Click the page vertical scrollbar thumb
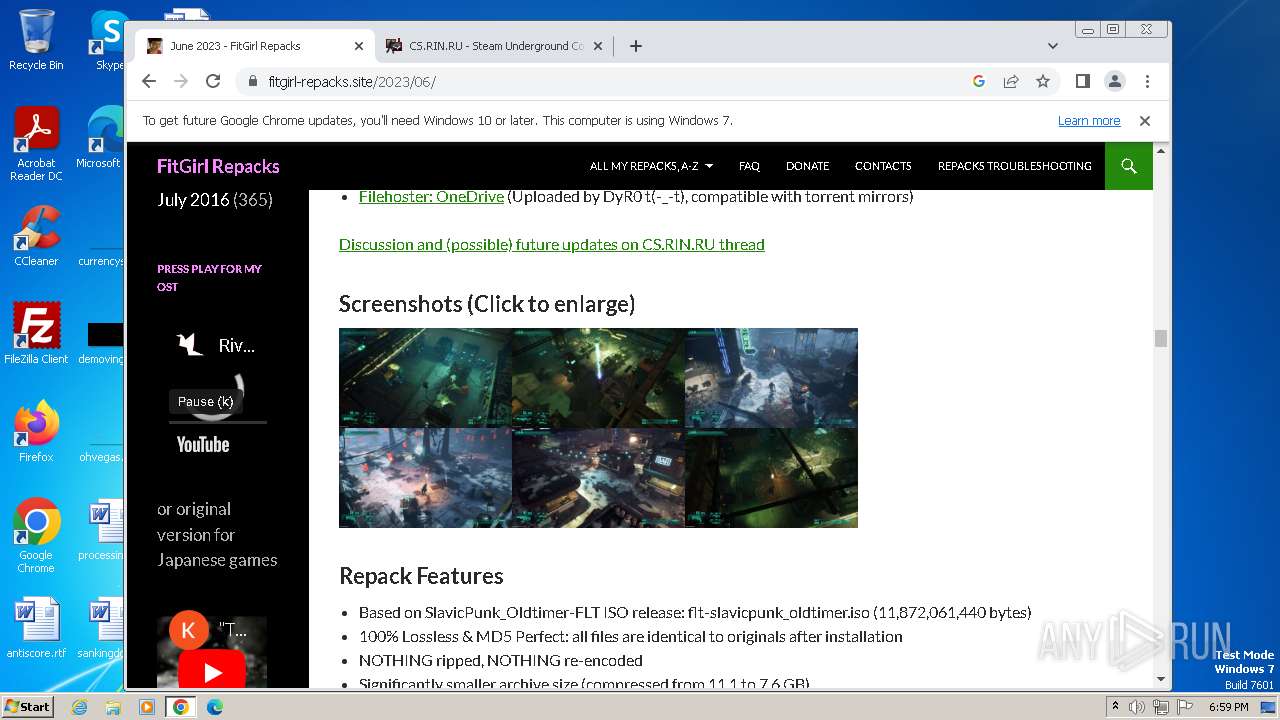Viewport: 1280px width, 720px height. click(1161, 339)
